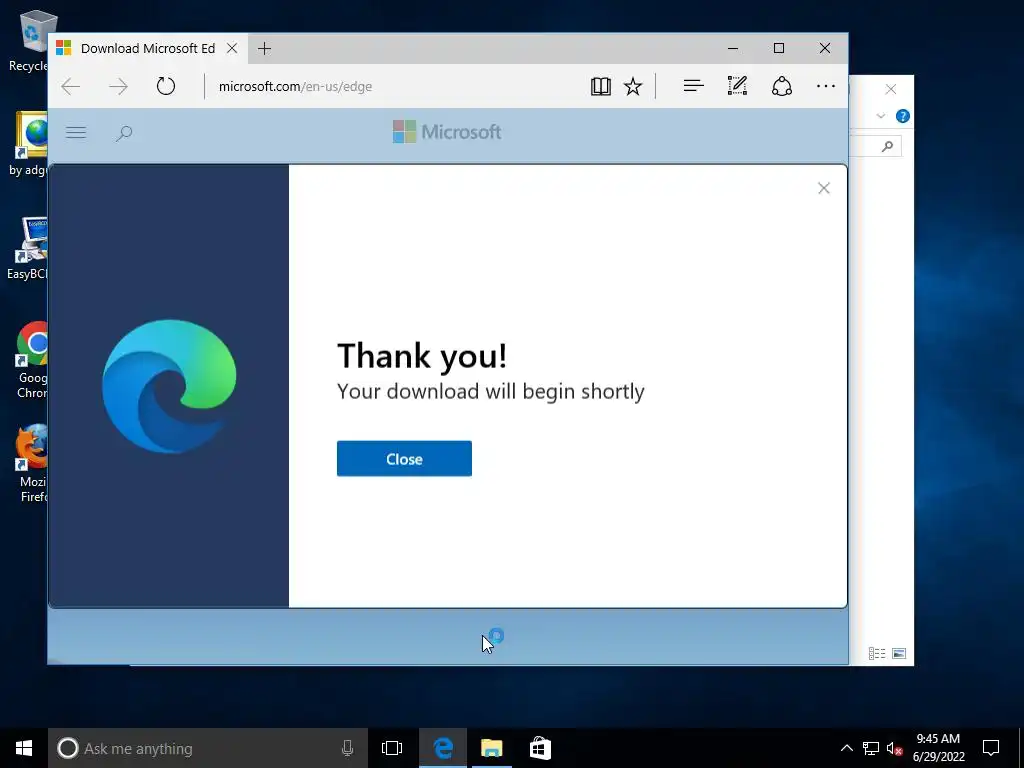Screen dimensions: 1024x768
Task: Click search box in background Explorer window
Action: click(x=875, y=146)
